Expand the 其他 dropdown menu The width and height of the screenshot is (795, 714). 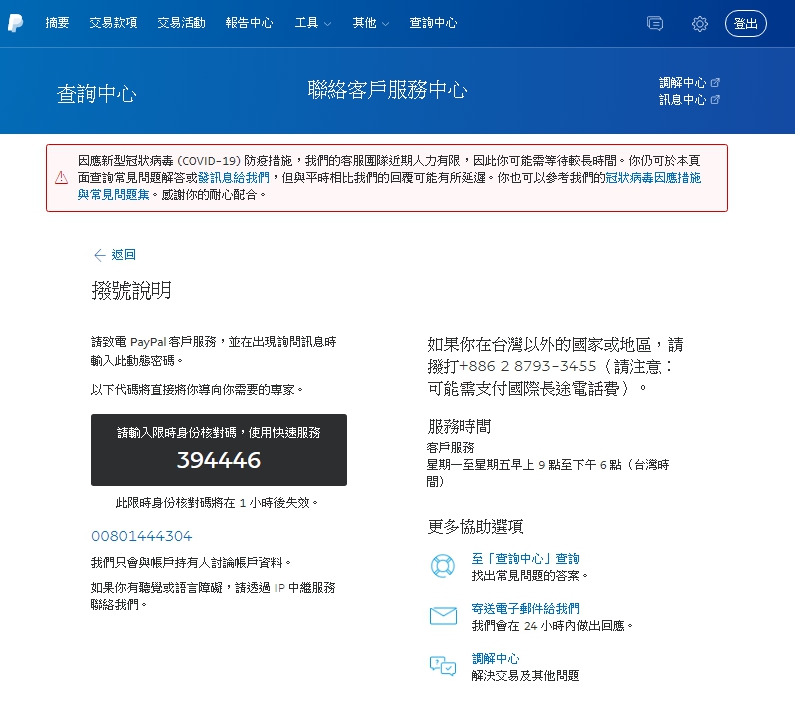pos(370,23)
